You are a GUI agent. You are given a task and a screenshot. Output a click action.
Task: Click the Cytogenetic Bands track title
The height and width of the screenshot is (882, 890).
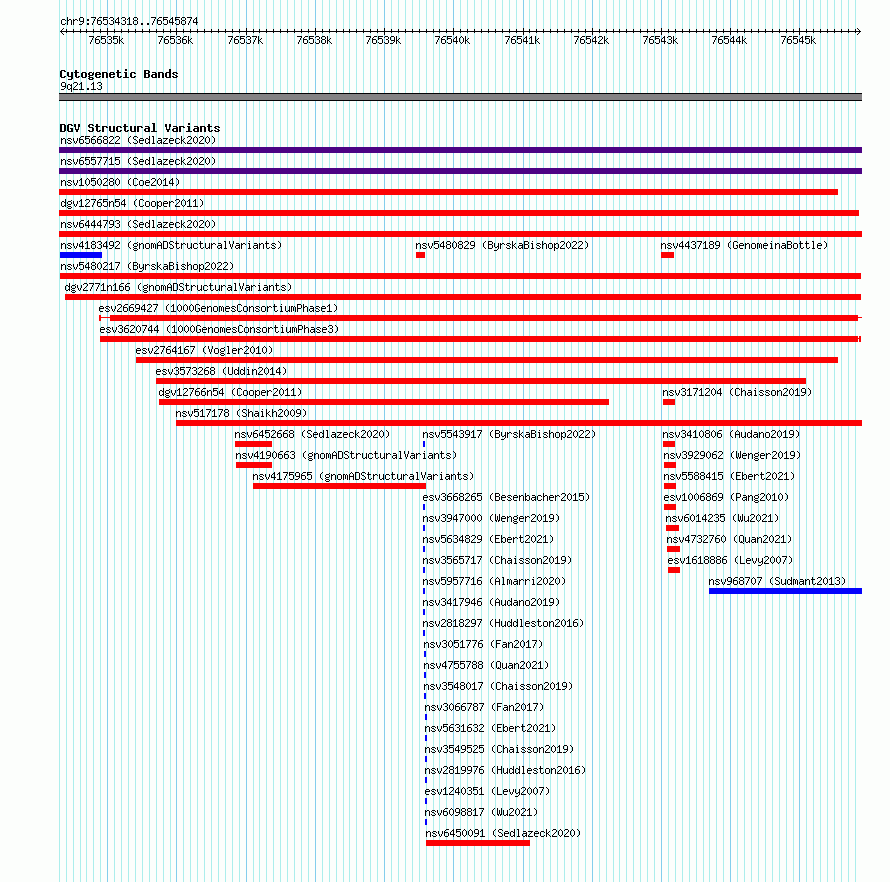pyautogui.click(x=119, y=74)
